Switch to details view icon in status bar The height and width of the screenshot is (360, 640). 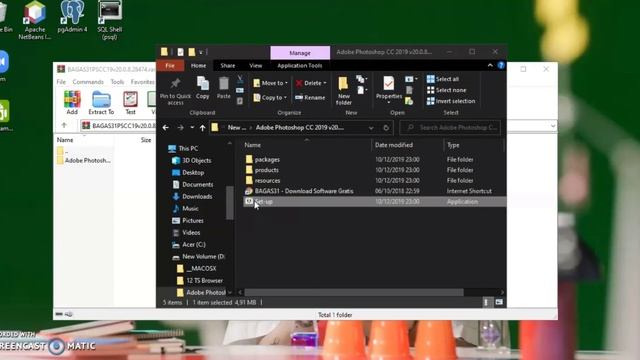[x=486, y=302]
